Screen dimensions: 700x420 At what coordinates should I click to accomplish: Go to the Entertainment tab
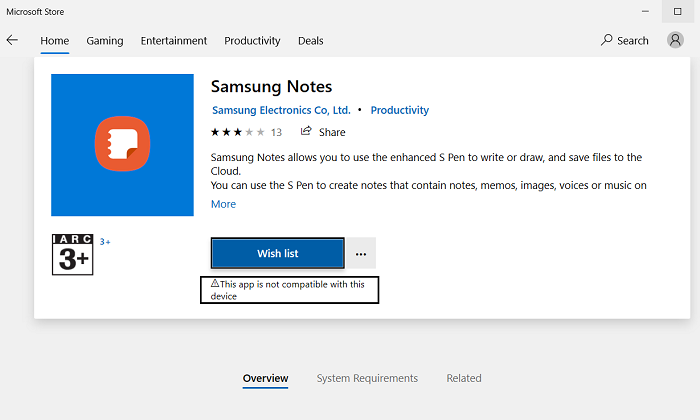tap(174, 41)
